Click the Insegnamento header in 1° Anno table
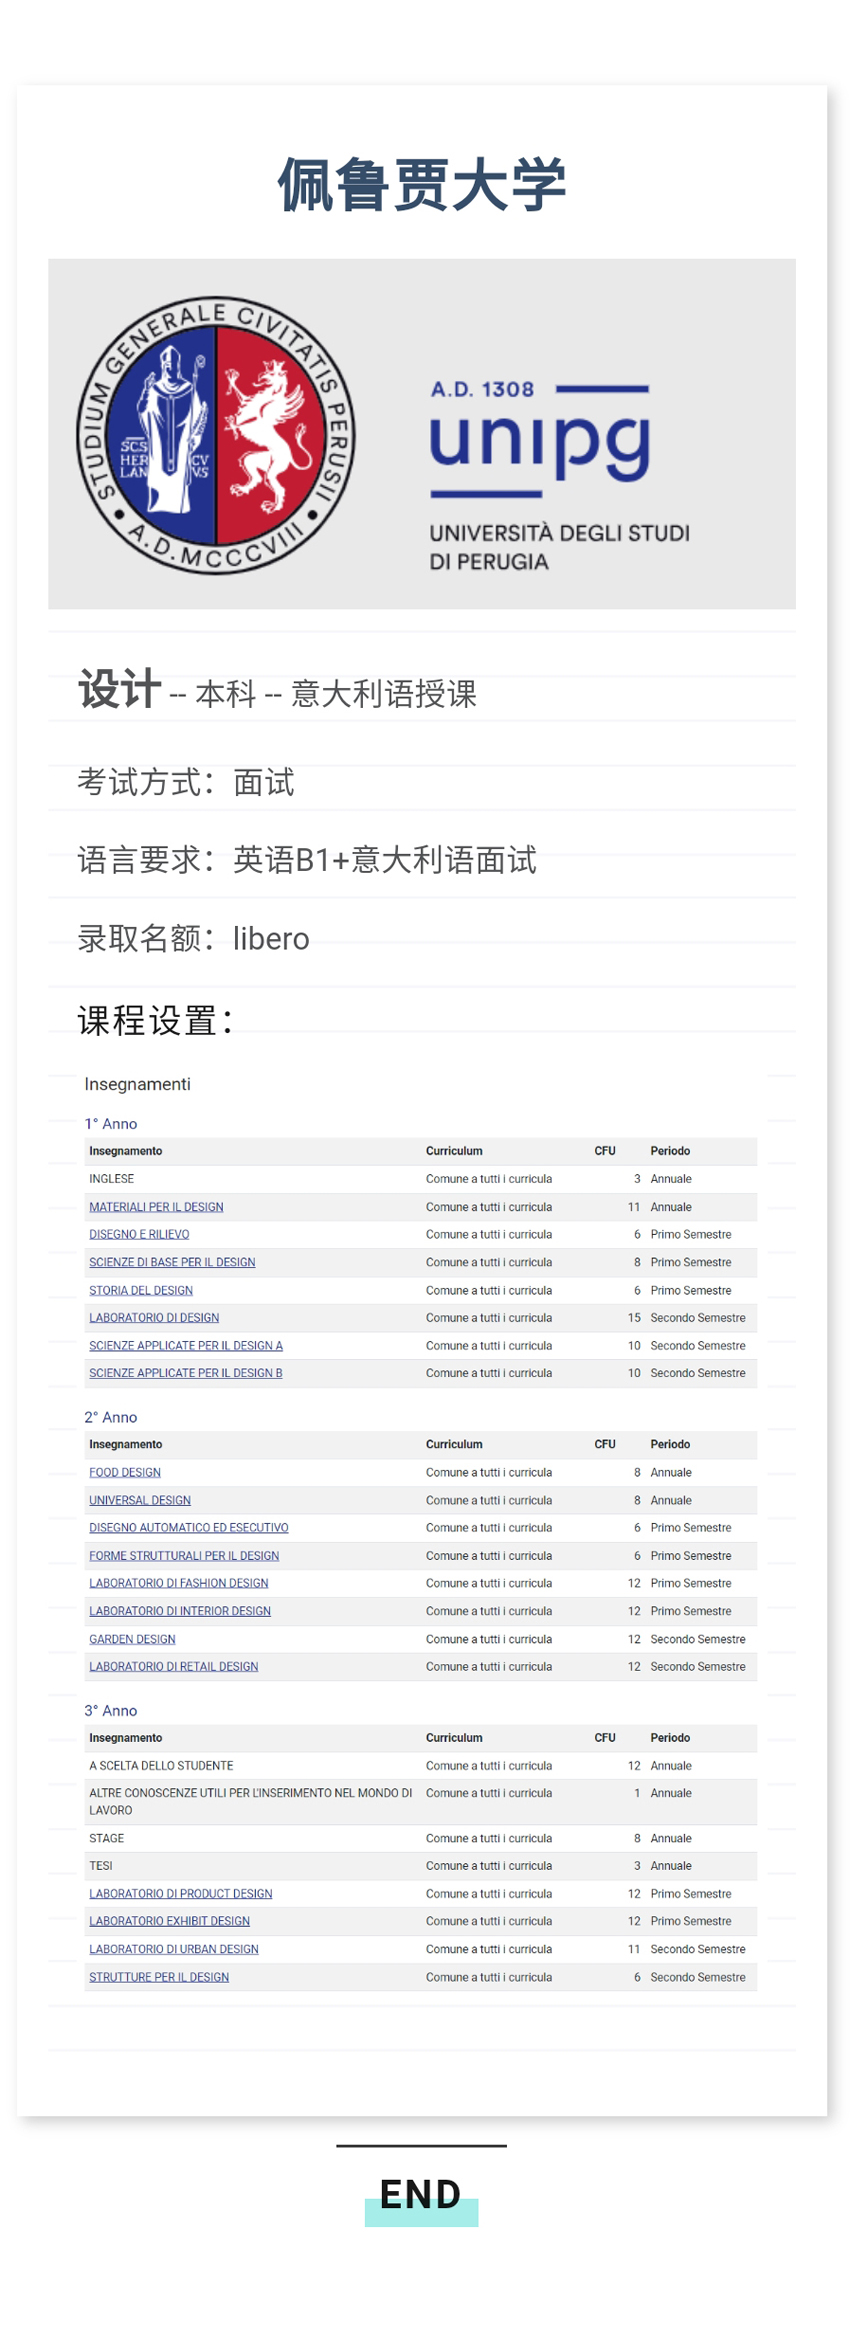The width and height of the screenshot is (850, 2338). pos(126,1151)
